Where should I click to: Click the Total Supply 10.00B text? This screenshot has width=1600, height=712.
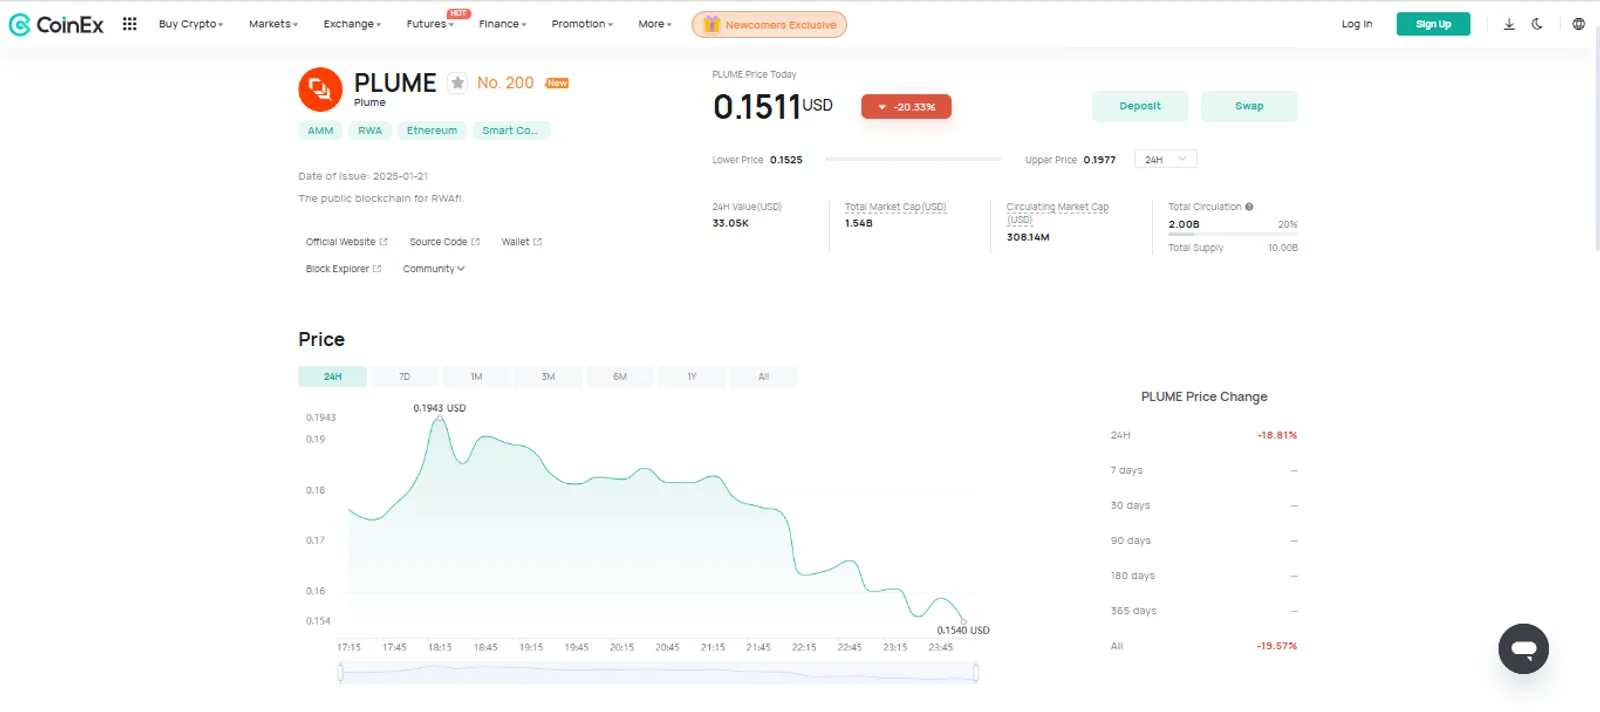[x=1232, y=248]
